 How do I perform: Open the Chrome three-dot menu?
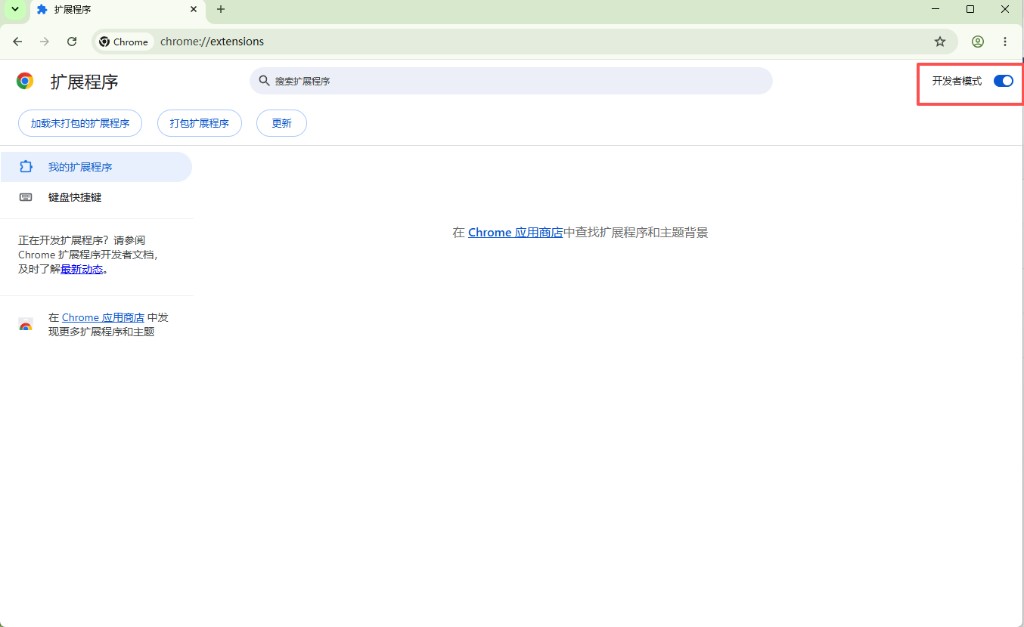(x=1005, y=42)
